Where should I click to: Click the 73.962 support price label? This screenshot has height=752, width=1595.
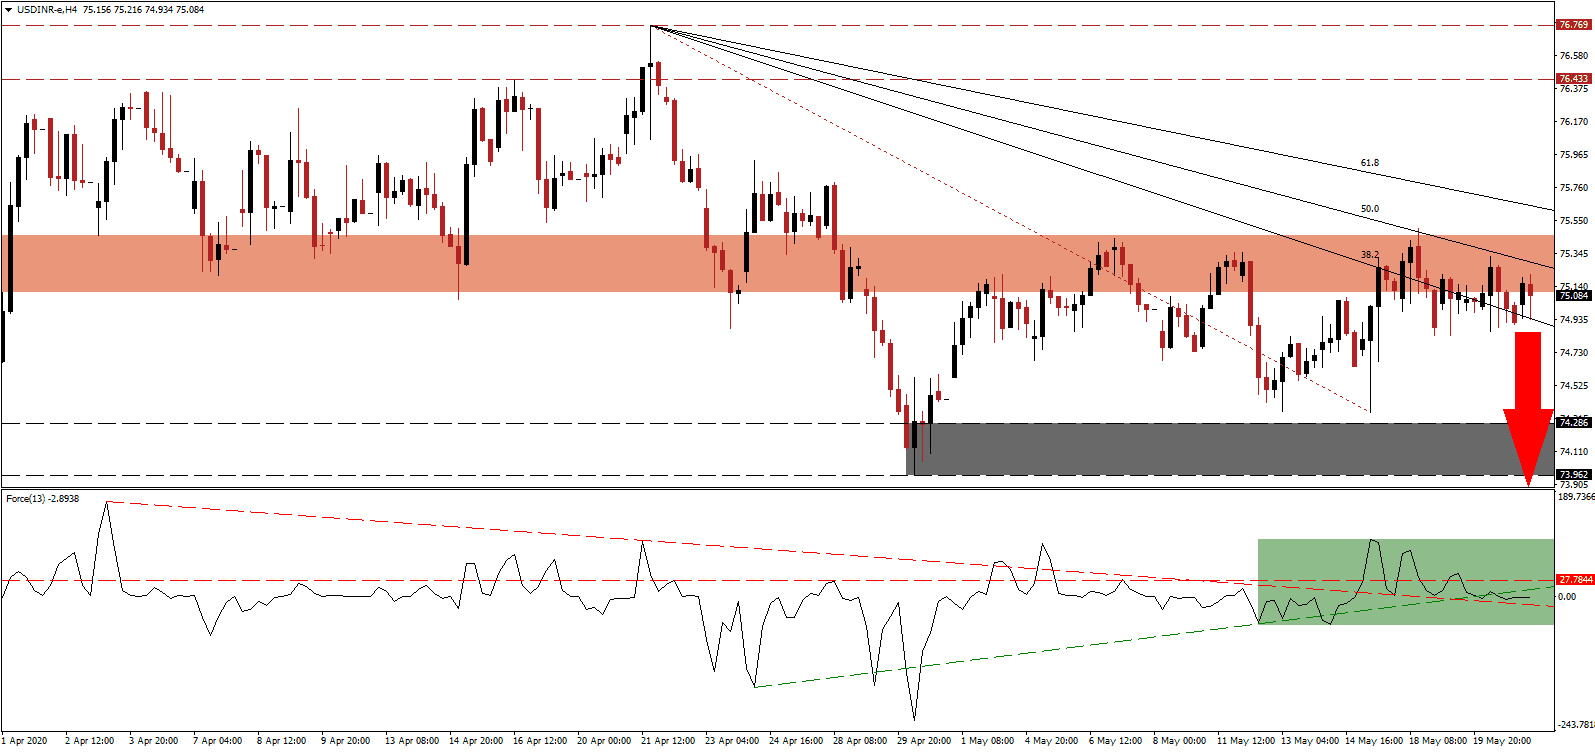click(1573, 475)
